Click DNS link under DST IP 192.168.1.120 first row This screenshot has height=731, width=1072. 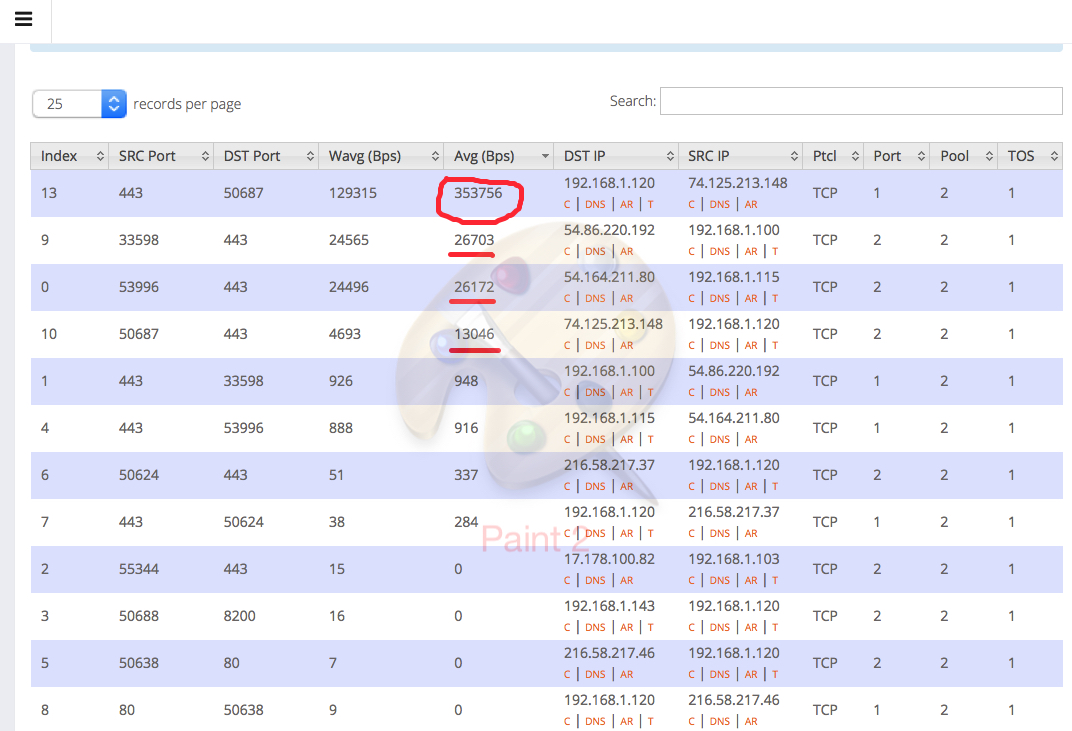(x=595, y=204)
